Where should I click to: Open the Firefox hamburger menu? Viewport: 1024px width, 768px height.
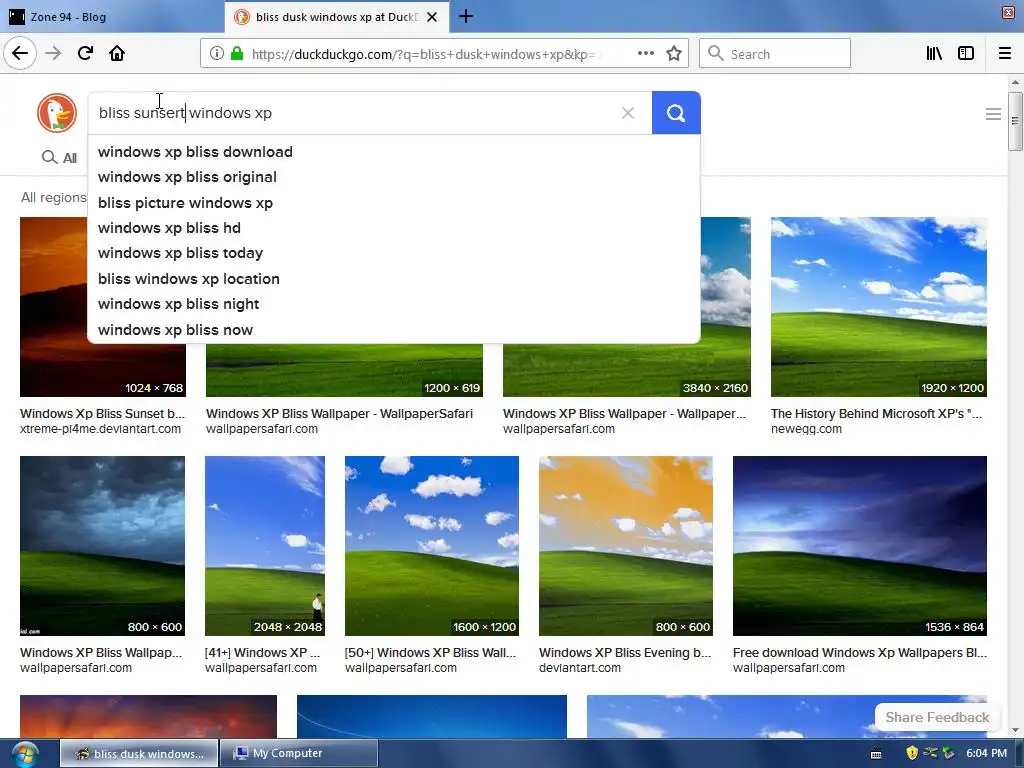(1005, 54)
